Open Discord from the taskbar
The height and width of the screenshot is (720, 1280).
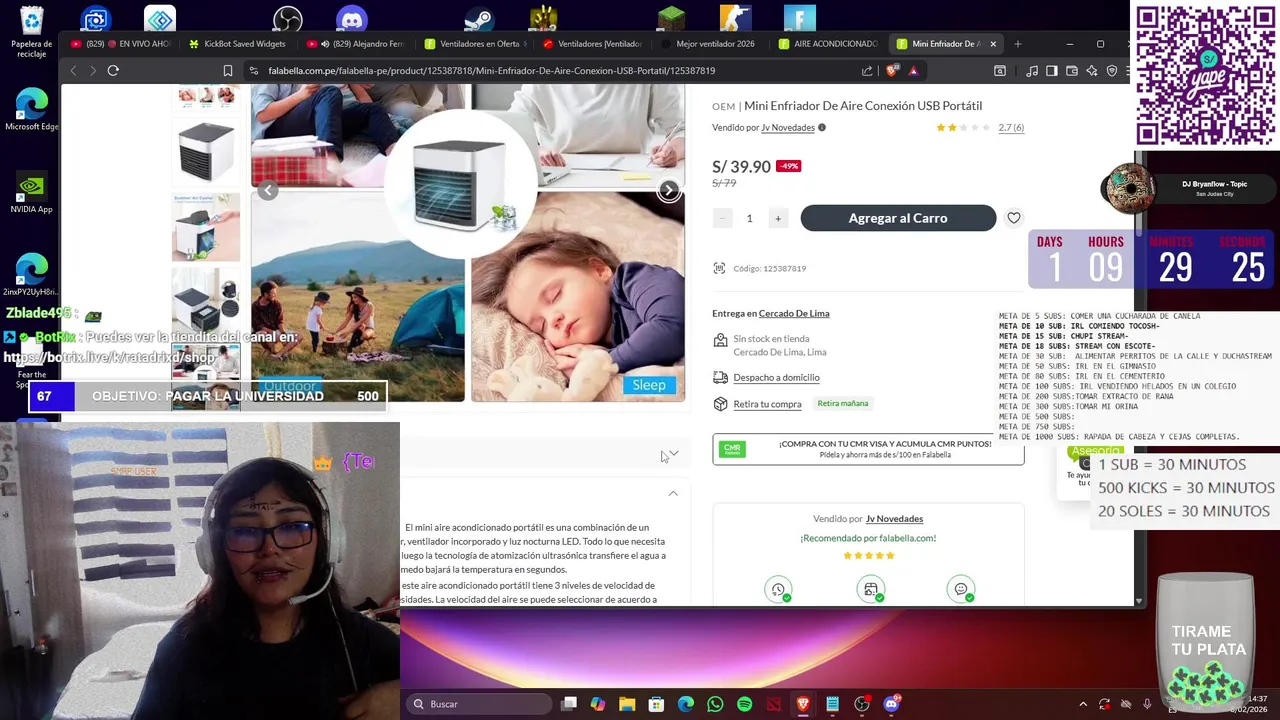click(891, 704)
